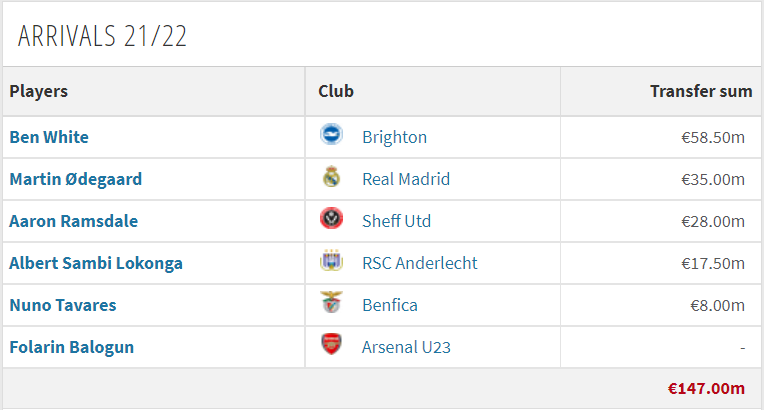Click the Benfica eagle crest icon
The image size is (764, 410).
tap(331, 302)
